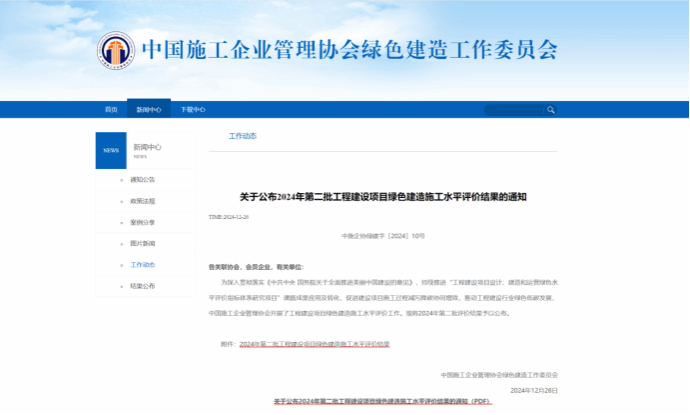The width and height of the screenshot is (690, 415).
Task: Open the 2024年第二批 evaluation results attachment link
Action: pos(314,343)
